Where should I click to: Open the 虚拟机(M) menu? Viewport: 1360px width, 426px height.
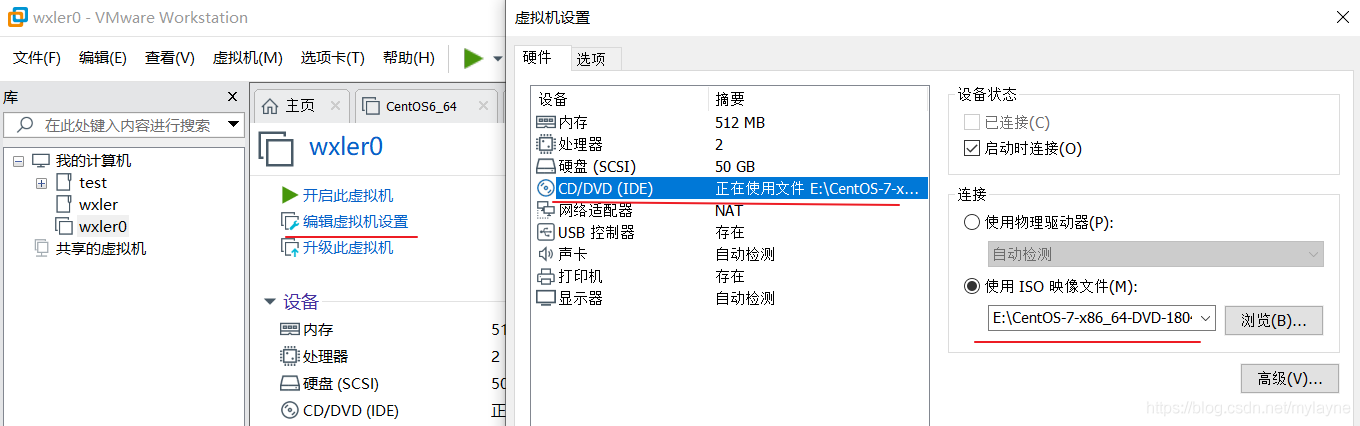tap(247, 58)
